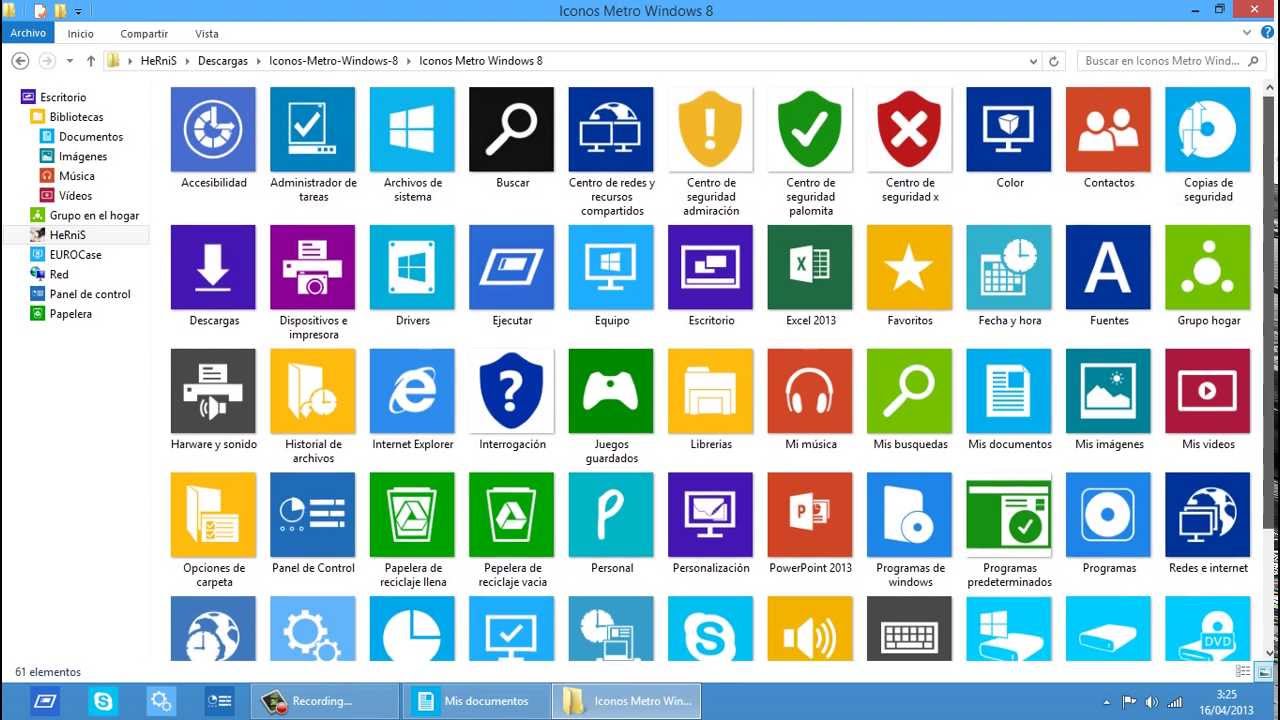The image size is (1280, 720).
Task: Click the Favoritos star icon
Action: [910, 267]
